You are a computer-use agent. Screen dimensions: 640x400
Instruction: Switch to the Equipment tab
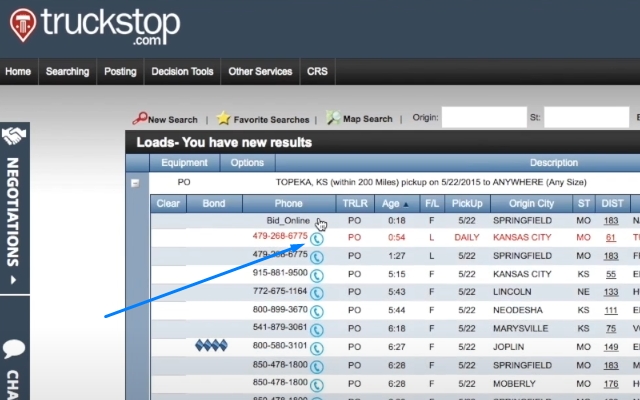pyautogui.click(x=184, y=163)
